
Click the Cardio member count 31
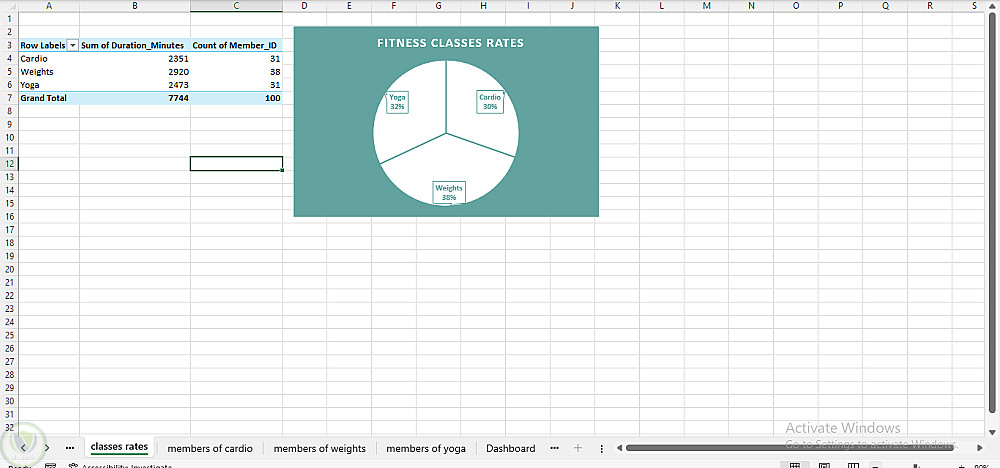pyautogui.click(x=236, y=59)
